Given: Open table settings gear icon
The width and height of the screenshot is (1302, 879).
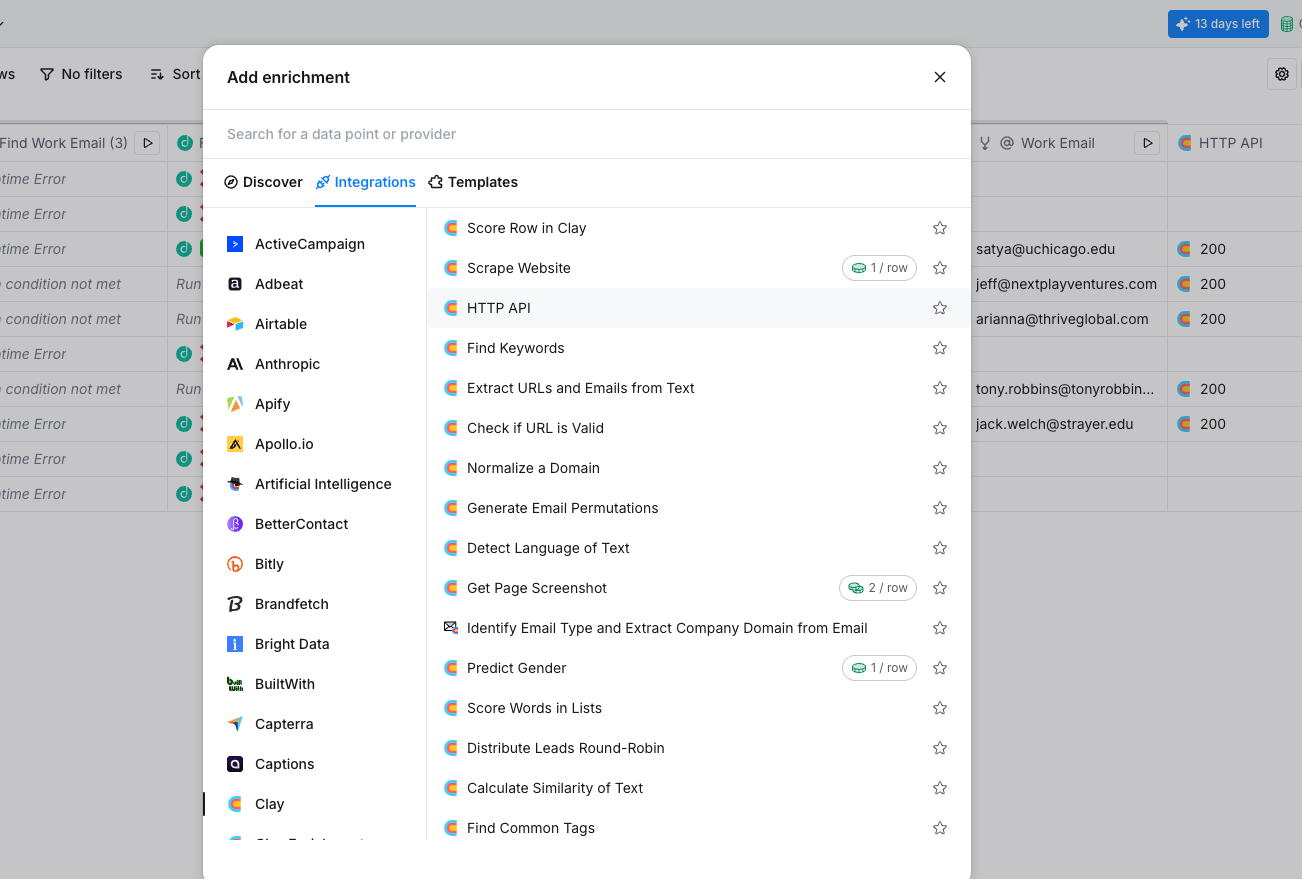Looking at the screenshot, I should click(x=1282, y=74).
